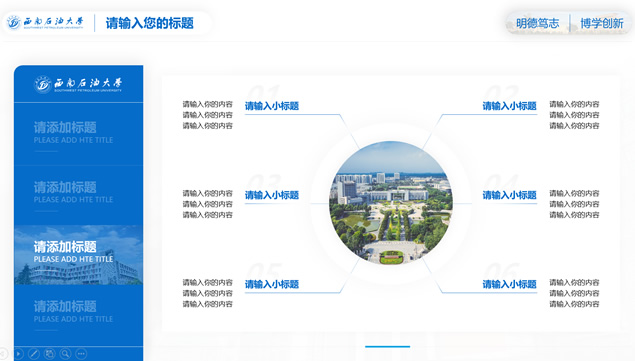Click the 博学创新 motto label
Viewport: 635px width, 361px height.
(602, 23)
